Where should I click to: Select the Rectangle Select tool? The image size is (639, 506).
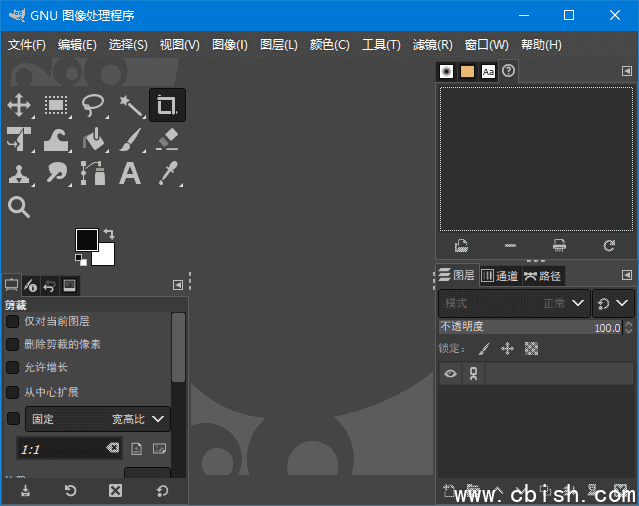pyautogui.click(x=56, y=105)
